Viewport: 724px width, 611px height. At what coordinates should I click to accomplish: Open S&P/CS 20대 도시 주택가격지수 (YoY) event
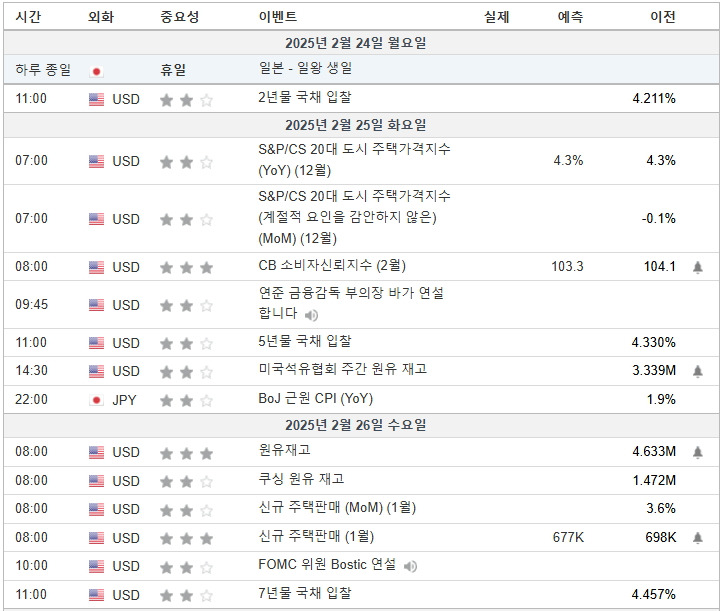(x=354, y=160)
